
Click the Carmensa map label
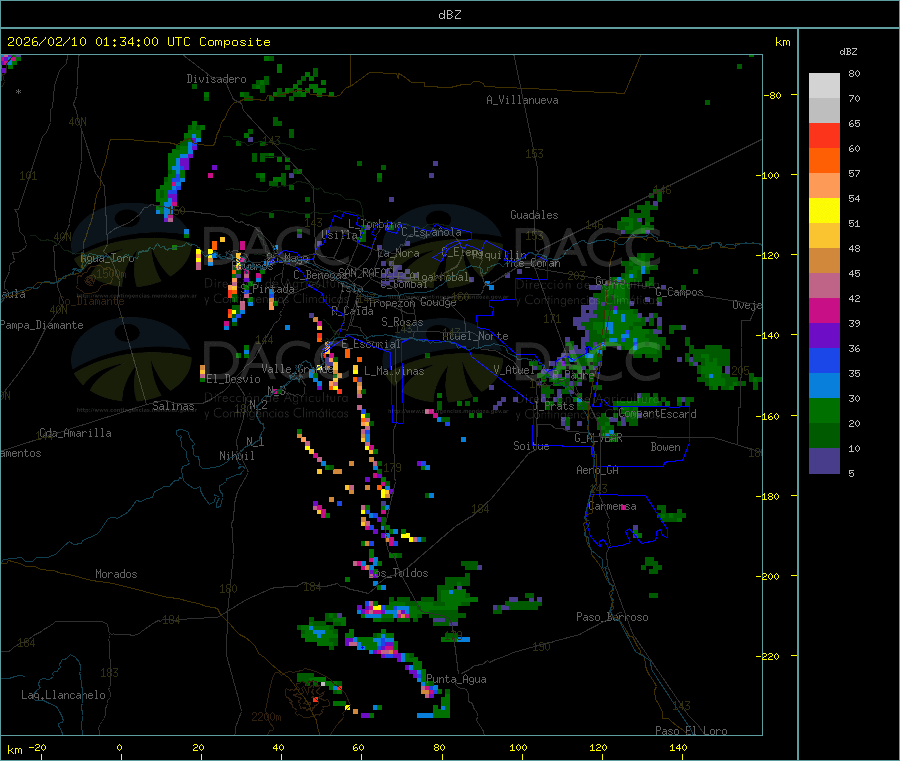point(612,506)
